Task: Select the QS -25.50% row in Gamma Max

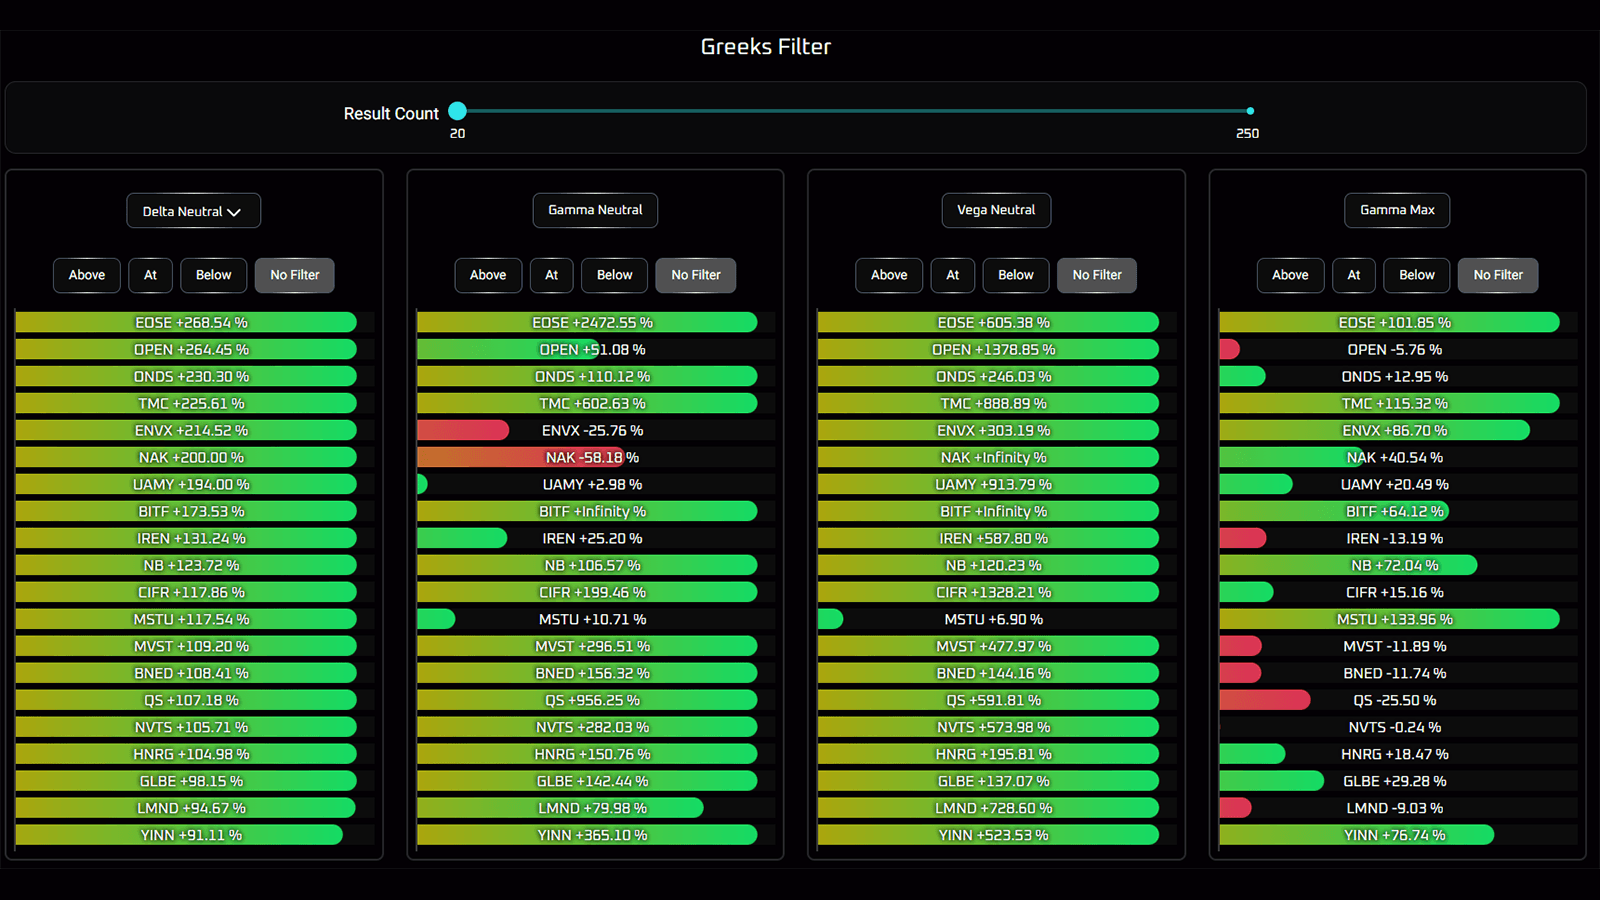Action: tap(1394, 700)
